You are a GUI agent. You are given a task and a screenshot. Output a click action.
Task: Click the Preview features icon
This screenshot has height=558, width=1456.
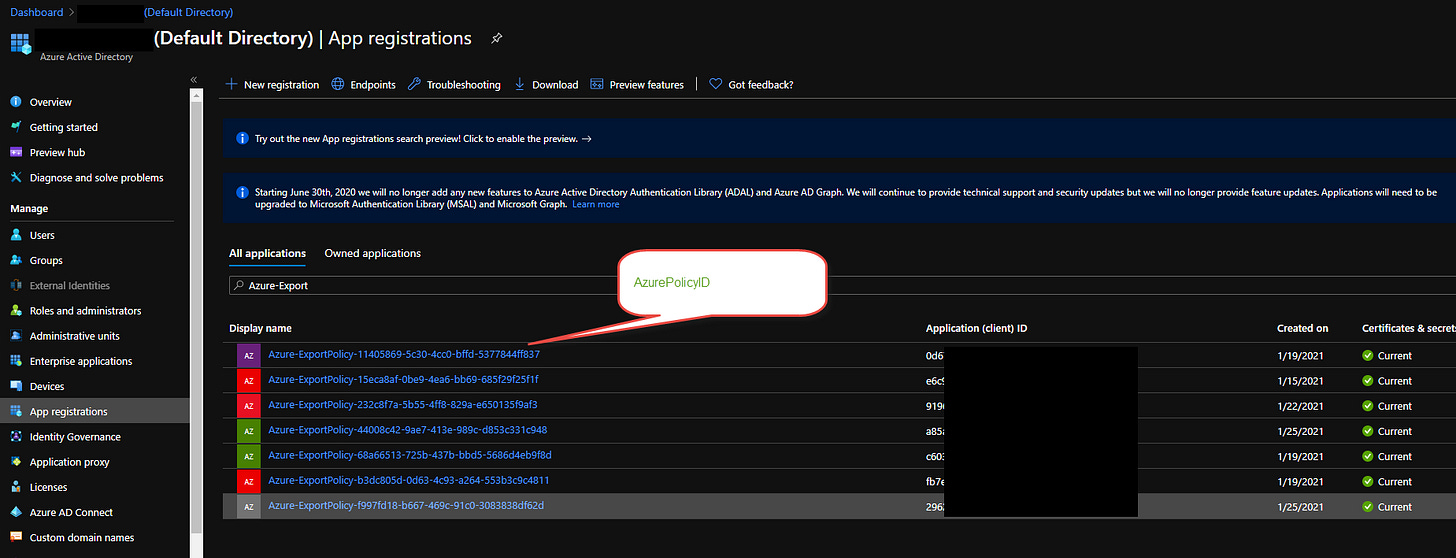pyautogui.click(x=597, y=85)
